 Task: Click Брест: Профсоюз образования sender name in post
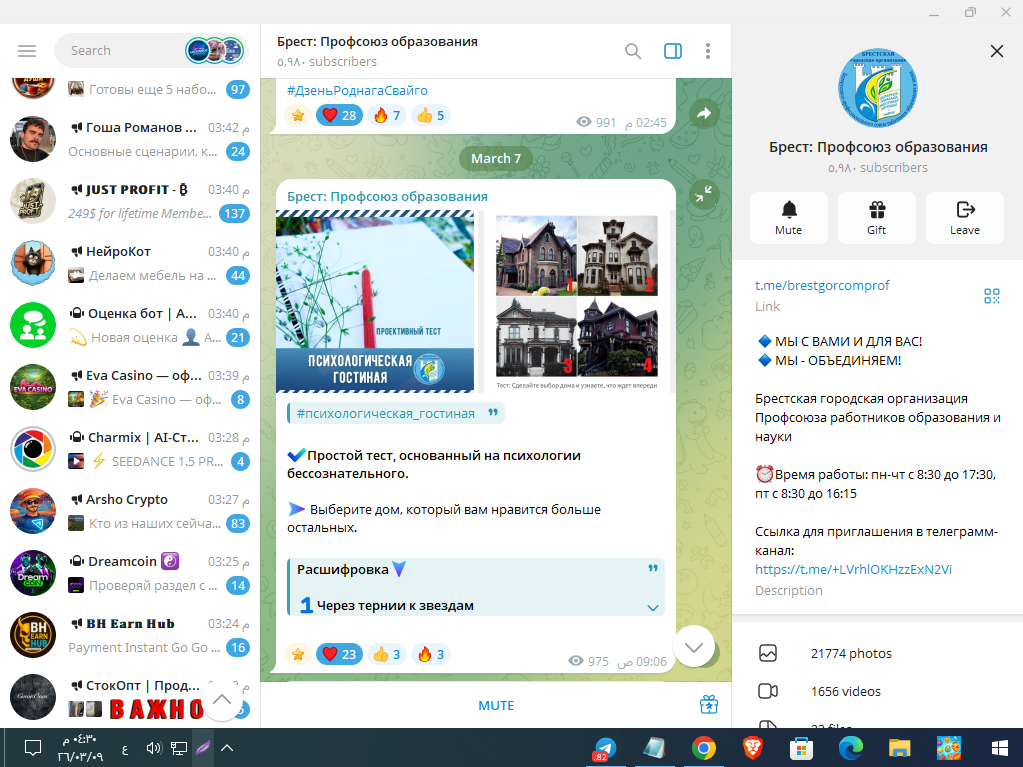388,196
